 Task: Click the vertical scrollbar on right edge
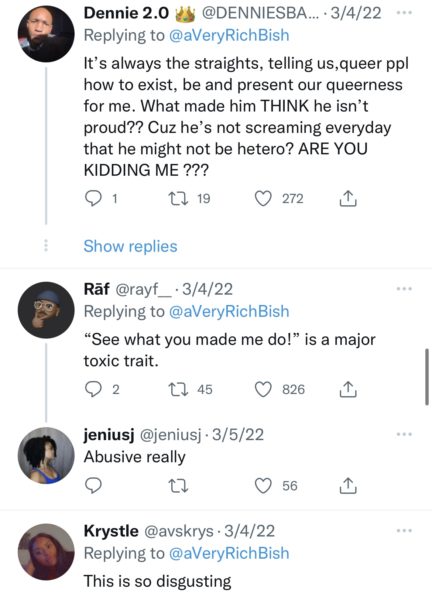[427, 377]
